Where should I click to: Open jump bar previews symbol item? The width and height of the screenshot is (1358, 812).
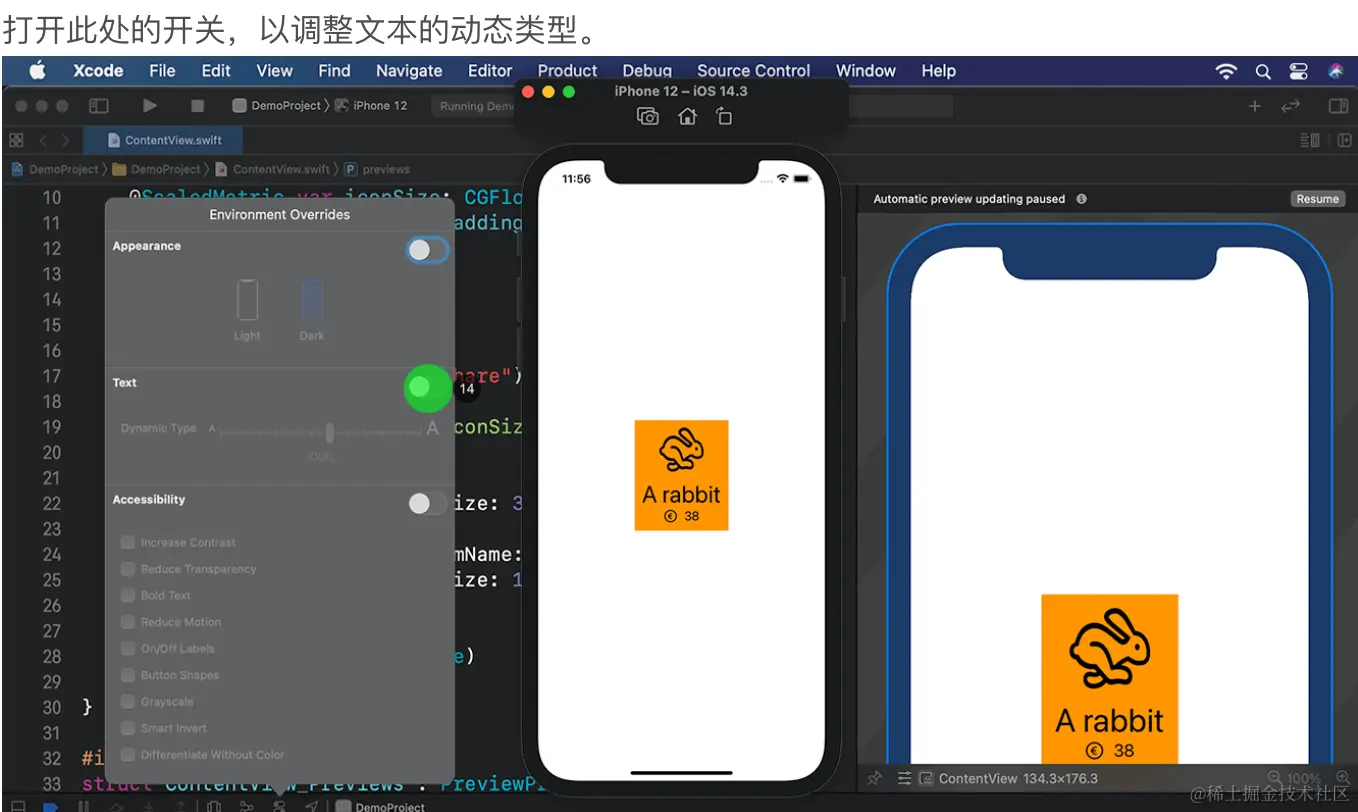tap(377, 170)
